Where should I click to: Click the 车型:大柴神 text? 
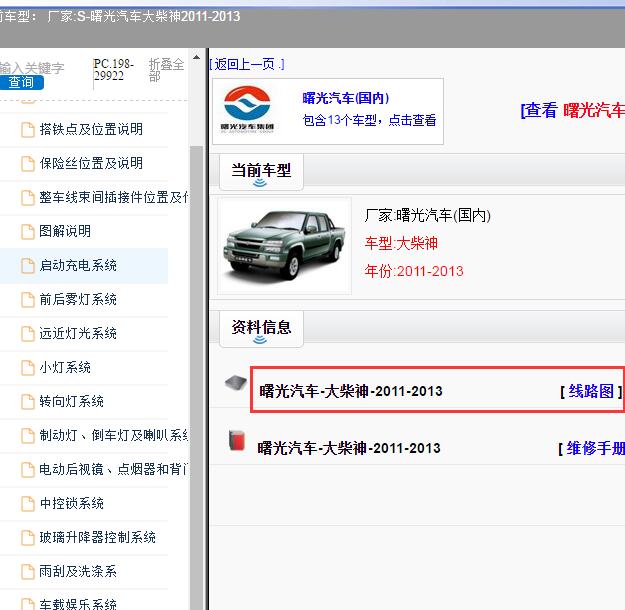[x=401, y=243]
